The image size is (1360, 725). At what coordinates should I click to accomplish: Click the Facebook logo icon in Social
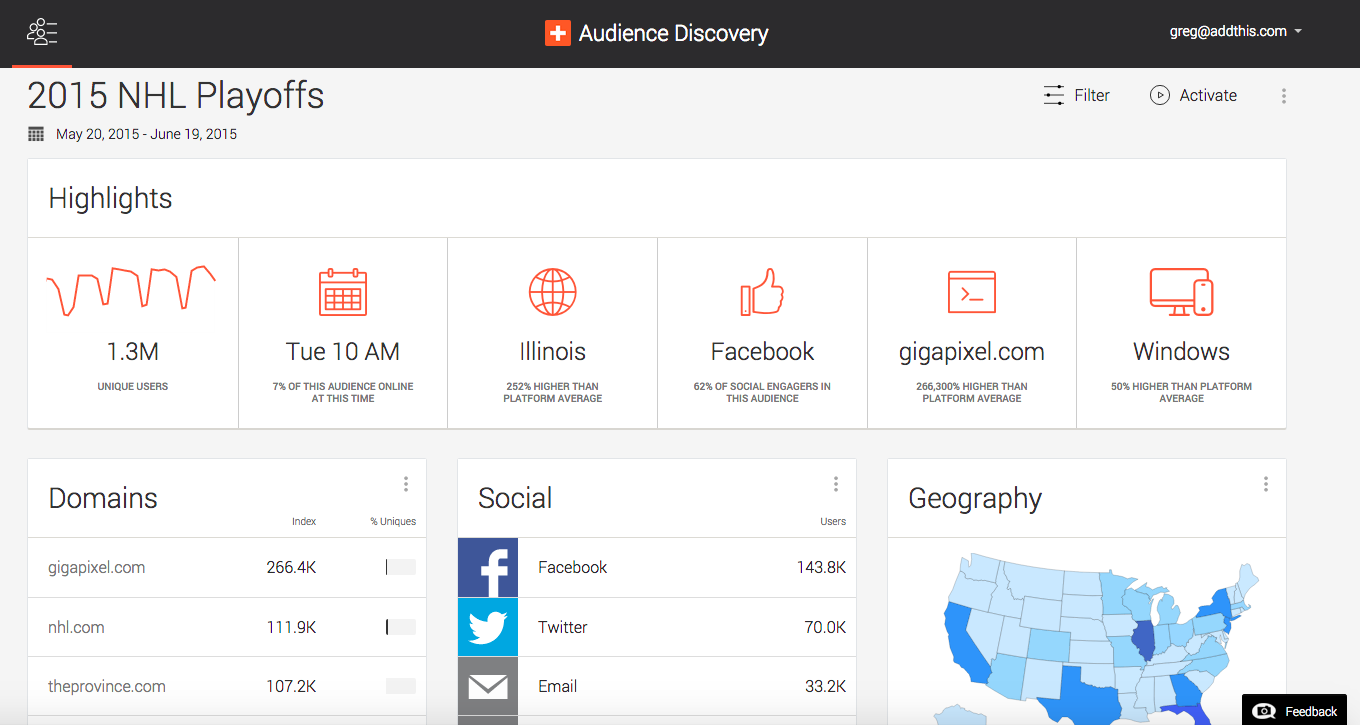[488, 567]
